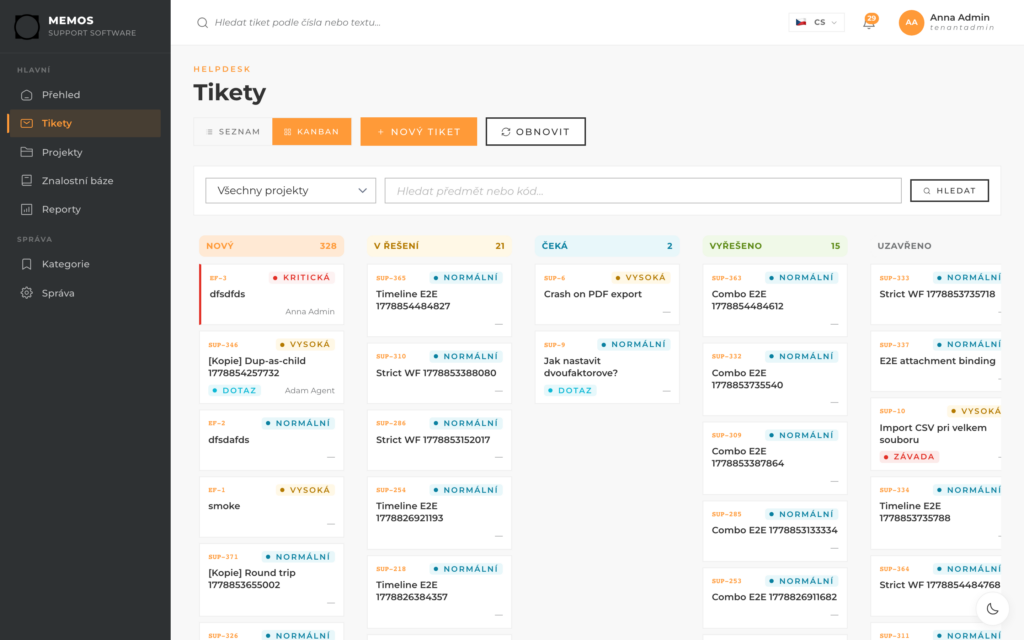Viewport: 1024px width, 640px height.
Task: Click the Tikety envelope icon
Action: [x=27, y=123]
